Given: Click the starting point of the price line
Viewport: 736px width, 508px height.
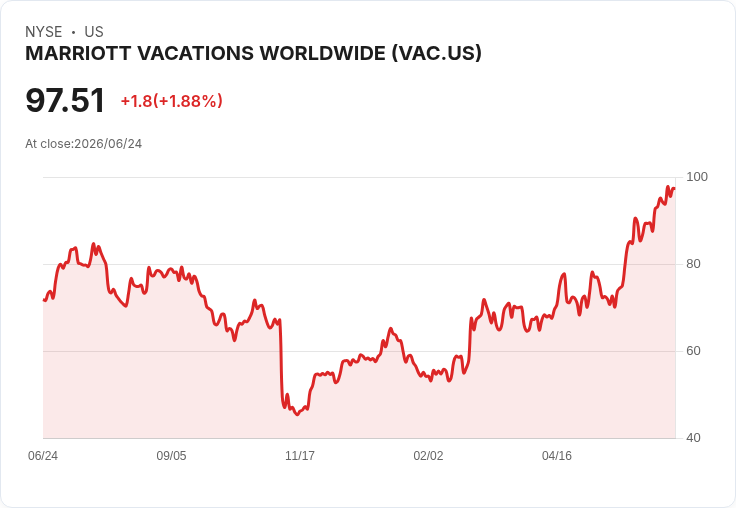Looking at the screenshot, I should (x=44, y=300).
